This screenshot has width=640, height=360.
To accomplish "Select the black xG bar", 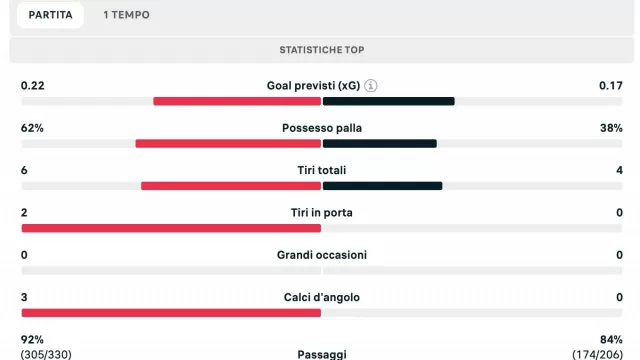I will [389, 101].
